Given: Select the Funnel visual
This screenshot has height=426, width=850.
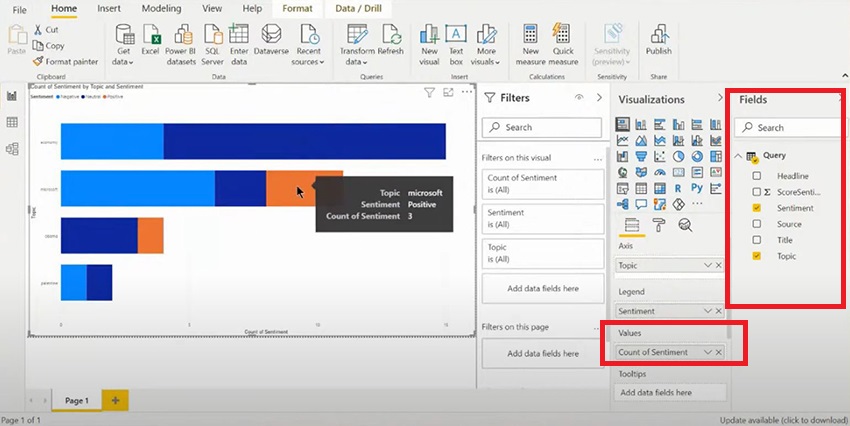Looking at the screenshot, I should tap(641, 157).
